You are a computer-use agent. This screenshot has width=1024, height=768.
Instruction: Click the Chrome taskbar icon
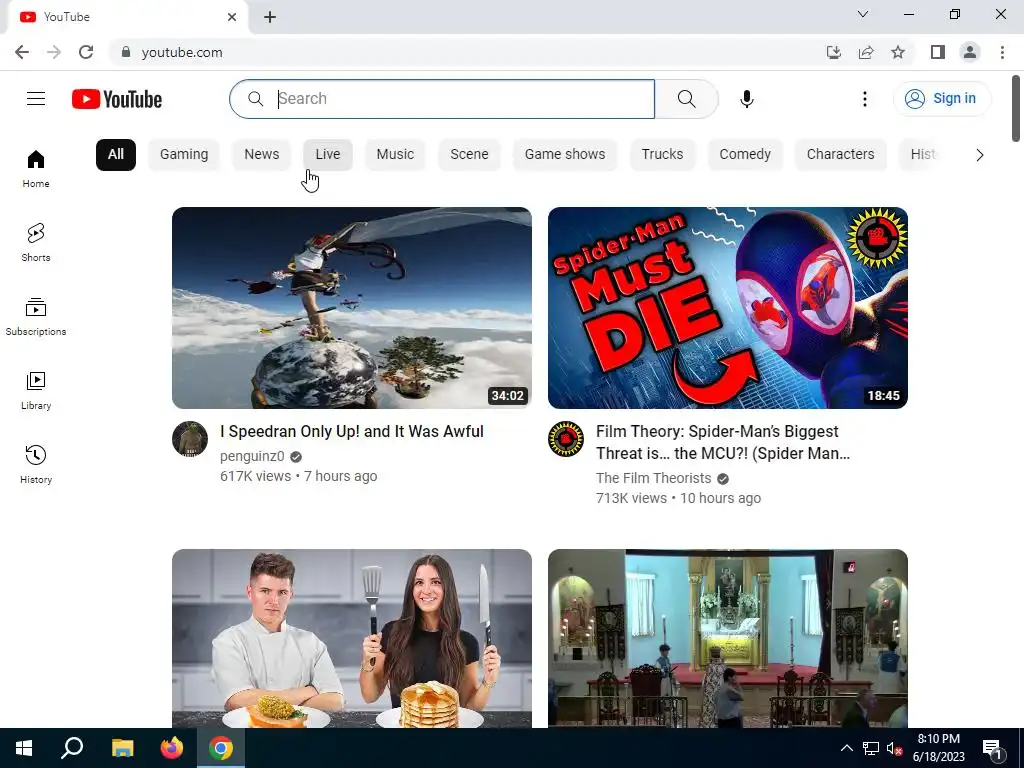pyautogui.click(x=221, y=748)
